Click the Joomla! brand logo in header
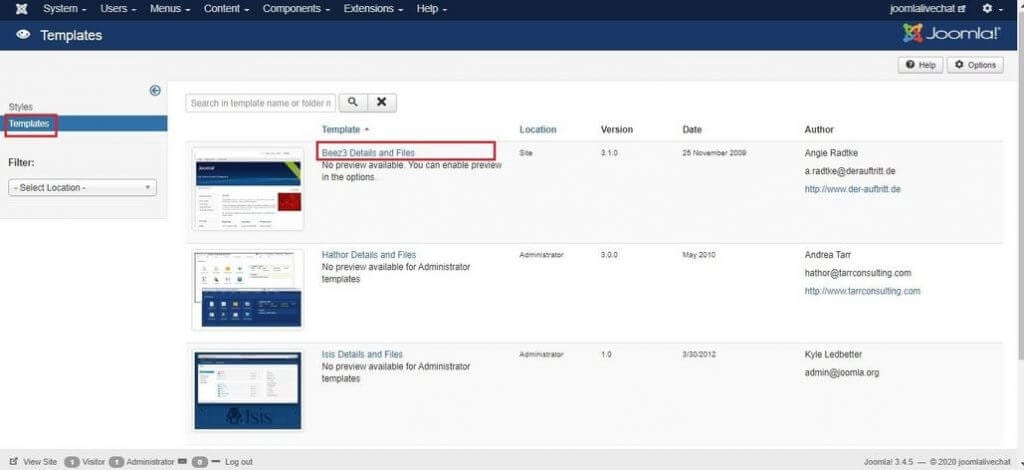Viewport: 1024px width, 470px height. 952,34
